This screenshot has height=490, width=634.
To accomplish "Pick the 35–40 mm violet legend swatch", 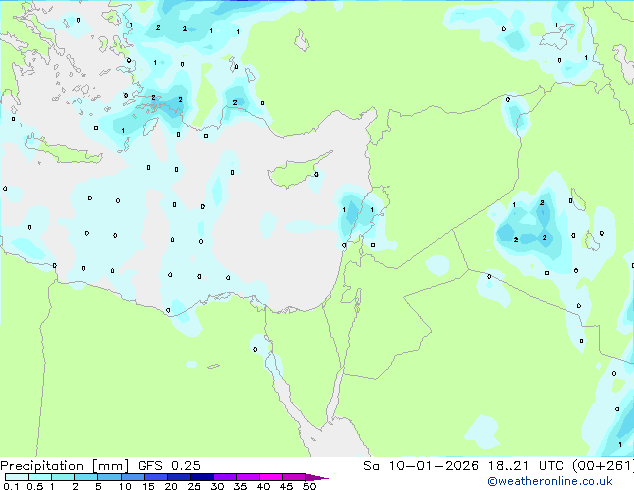I will (247, 477).
